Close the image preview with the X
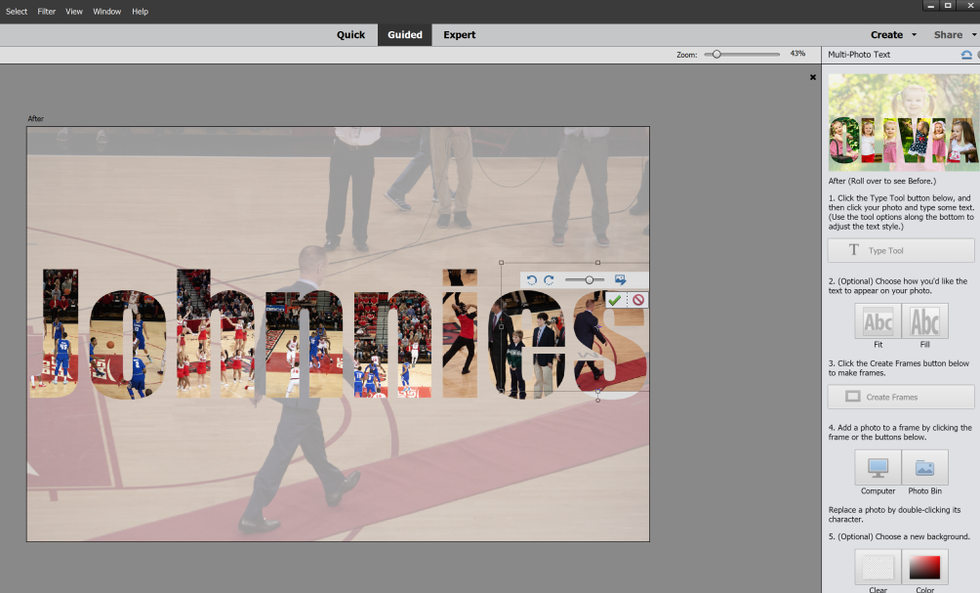 pyautogui.click(x=813, y=77)
